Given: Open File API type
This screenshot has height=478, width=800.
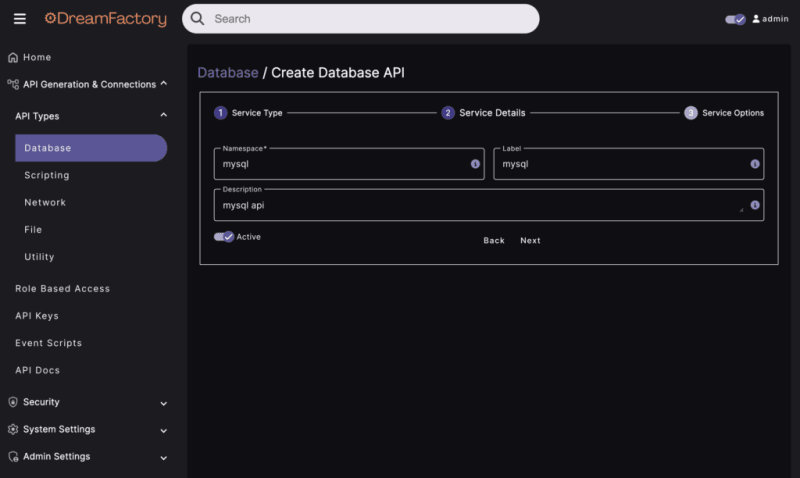Looking at the screenshot, I should pyautogui.click(x=33, y=230).
